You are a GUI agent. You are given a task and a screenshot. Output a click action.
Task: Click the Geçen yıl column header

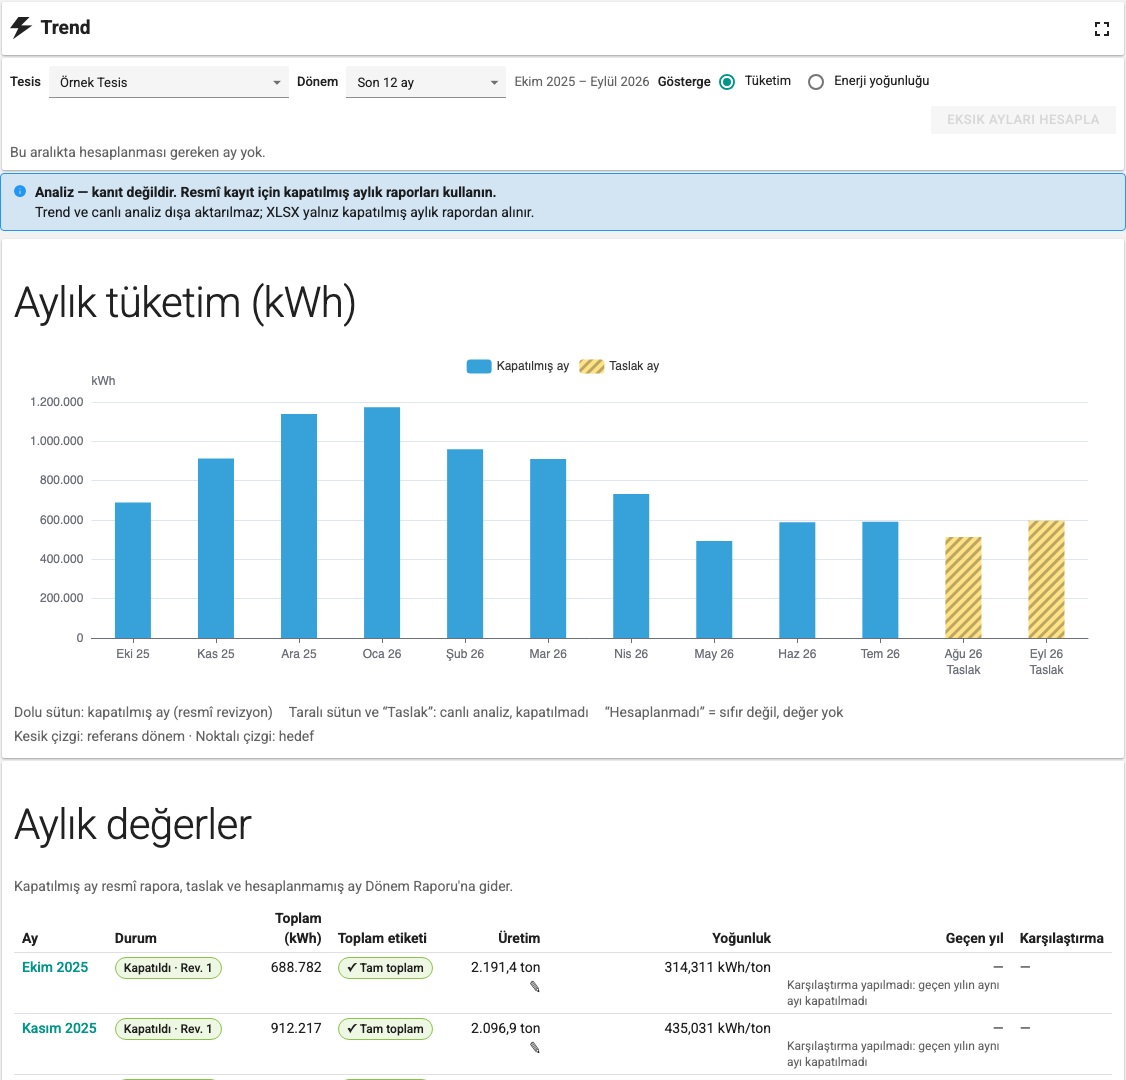(974, 939)
